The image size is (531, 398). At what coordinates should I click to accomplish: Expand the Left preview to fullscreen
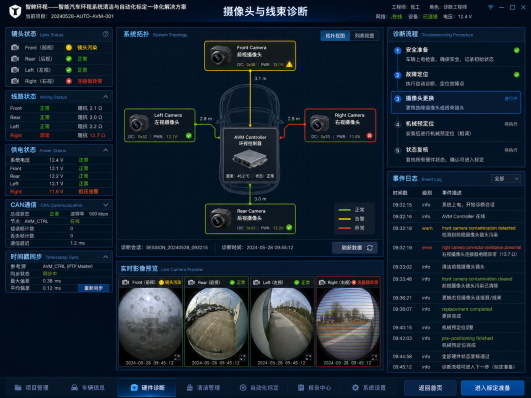click(308, 357)
